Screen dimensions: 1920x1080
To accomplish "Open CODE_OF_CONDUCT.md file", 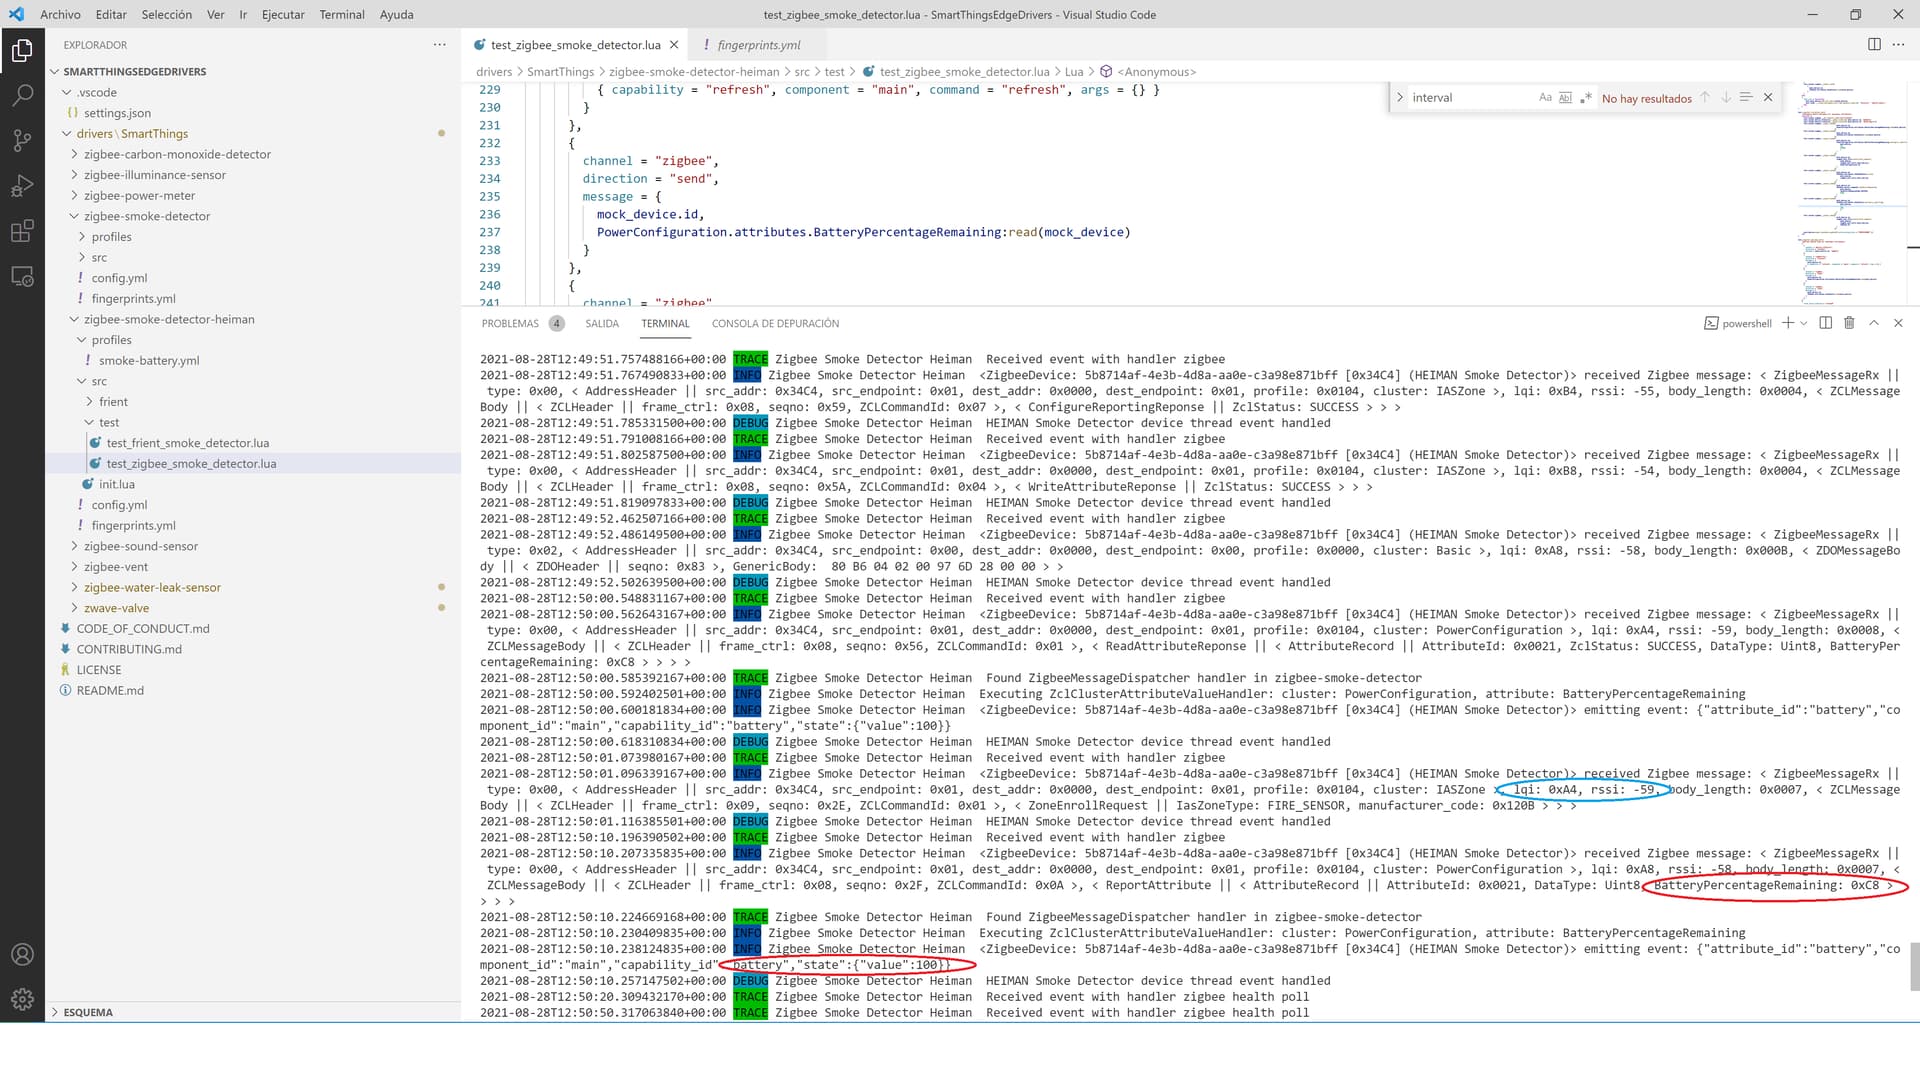I will point(143,628).
